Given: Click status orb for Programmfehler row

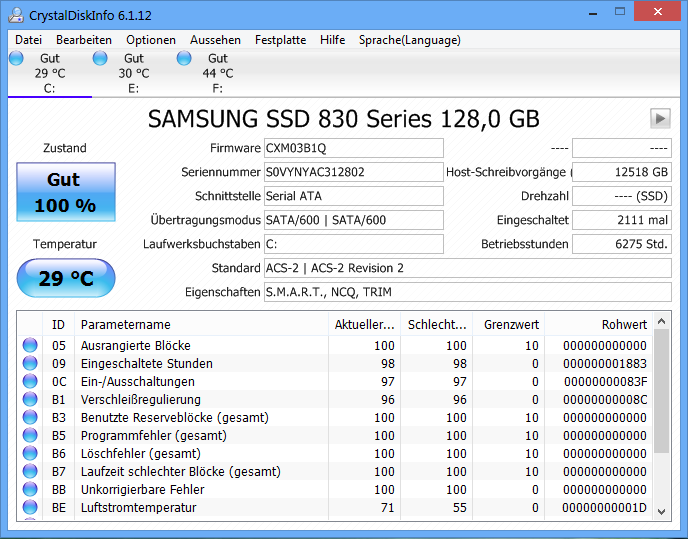Looking at the screenshot, I should [30, 435].
